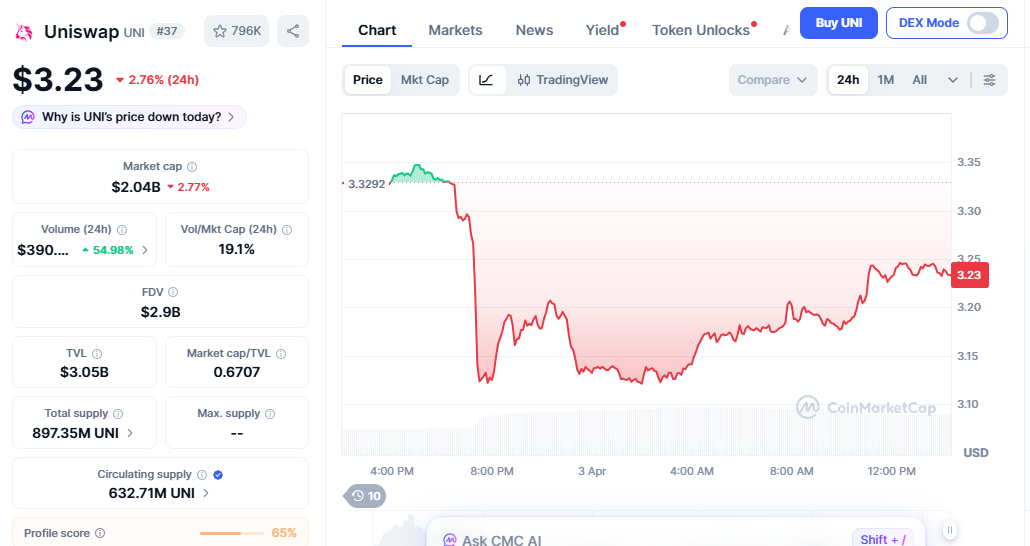Click the #37 rank badge

[167, 31]
